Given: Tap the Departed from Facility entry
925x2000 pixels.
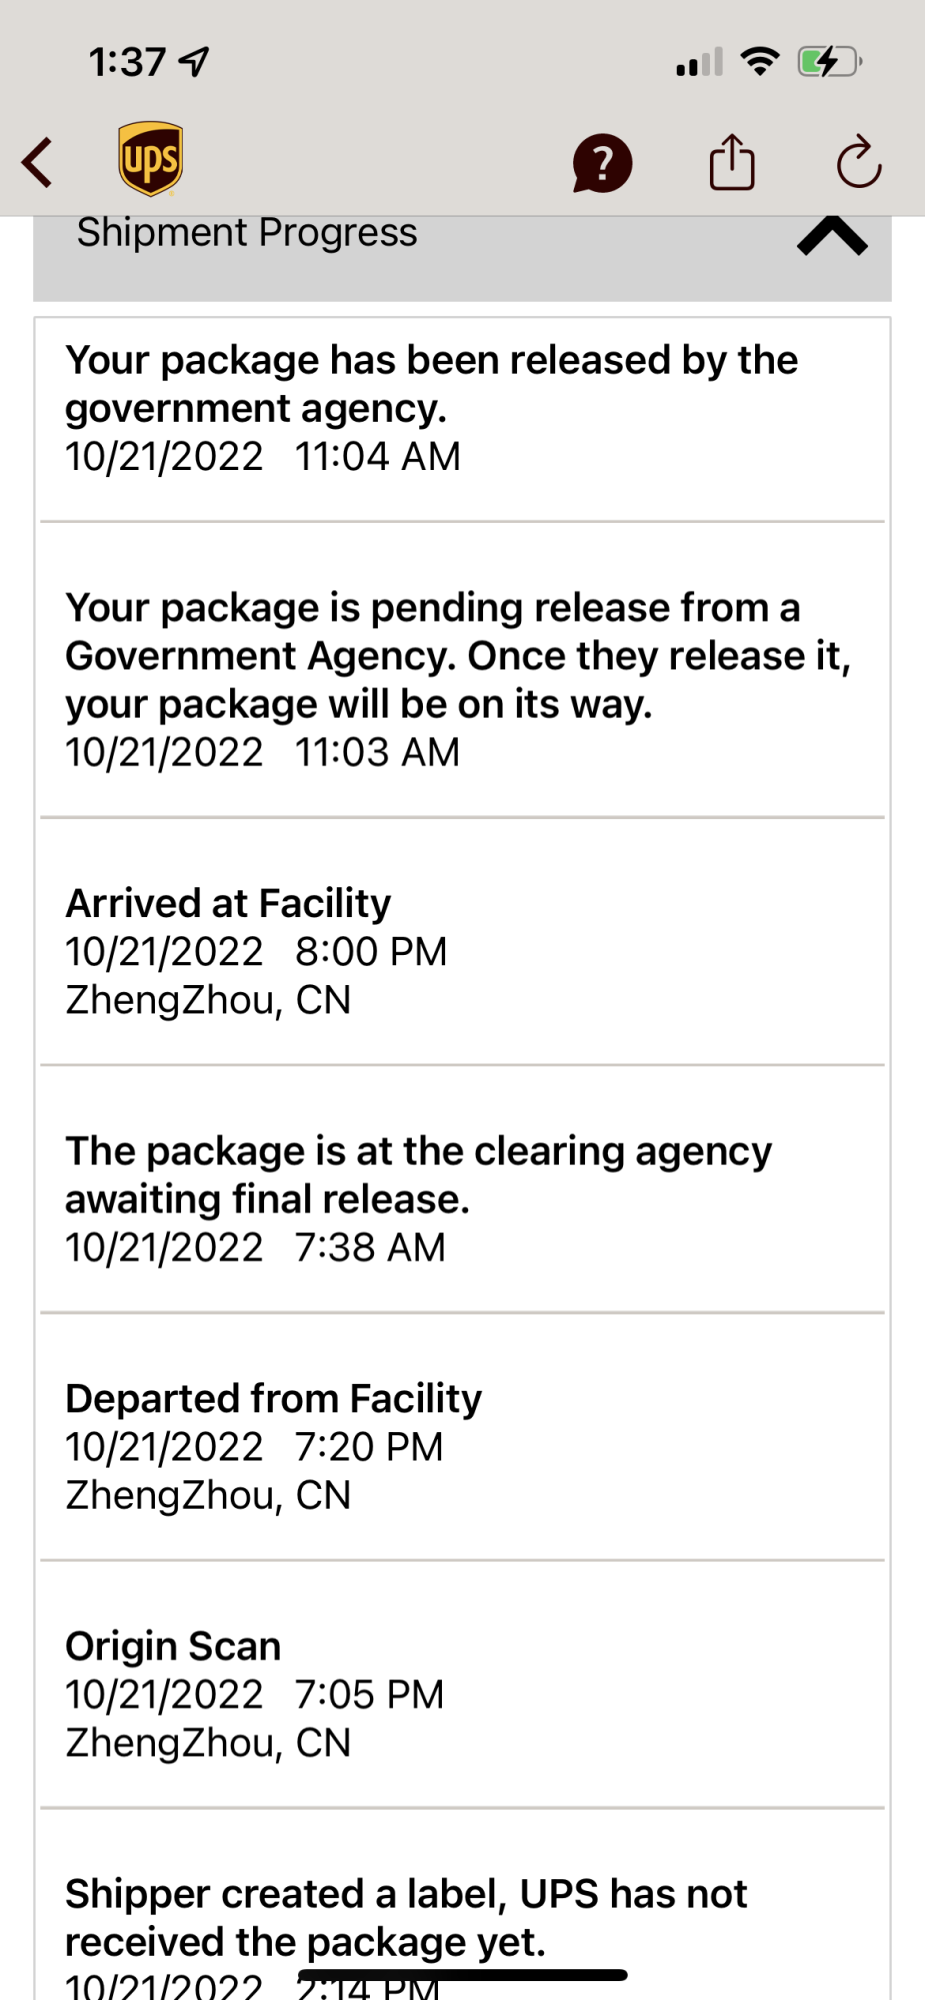Looking at the screenshot, I should point(273,1446).
